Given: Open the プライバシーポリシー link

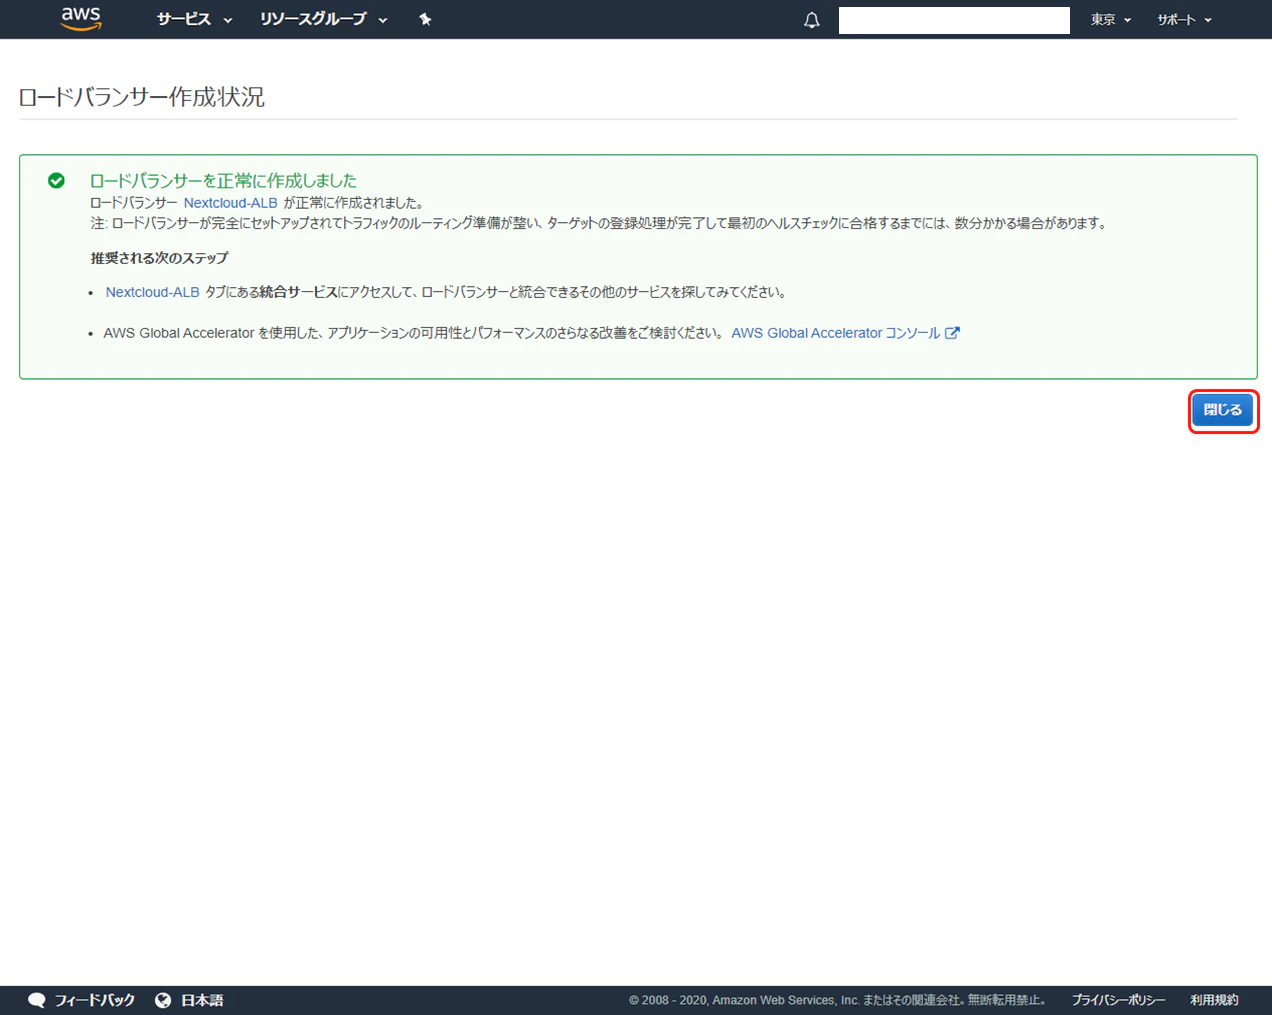Looking at the screenshot, I should point(1118,1000).
